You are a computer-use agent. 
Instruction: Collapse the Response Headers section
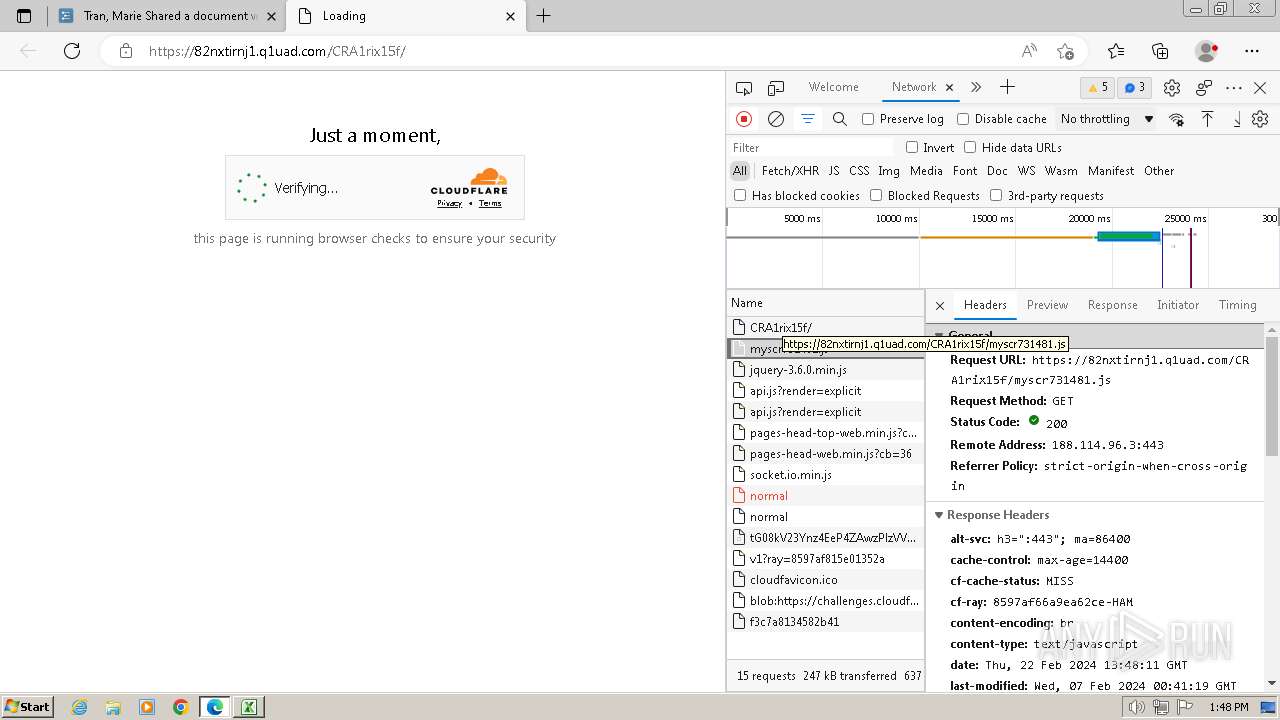939,515
